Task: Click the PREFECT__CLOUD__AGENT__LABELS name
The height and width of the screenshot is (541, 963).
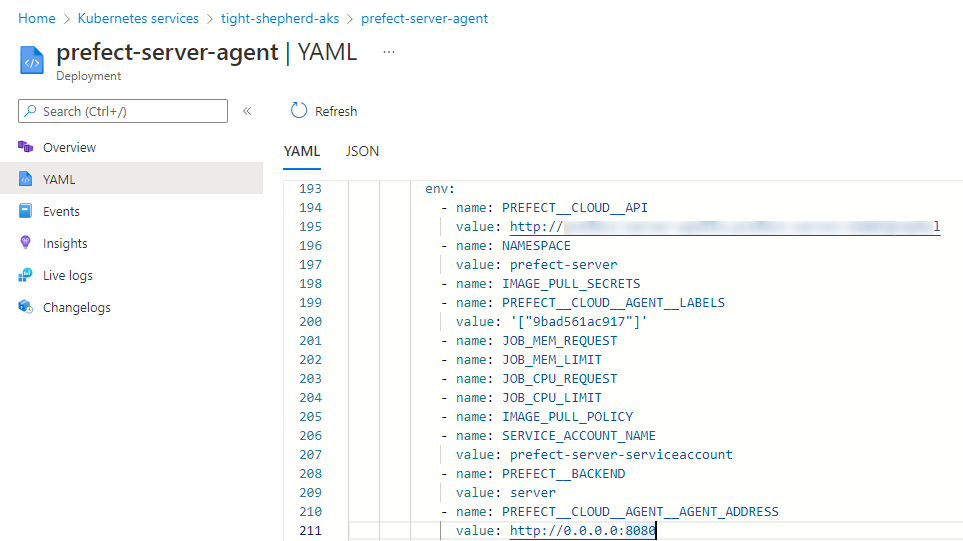Action: point(614,303)
